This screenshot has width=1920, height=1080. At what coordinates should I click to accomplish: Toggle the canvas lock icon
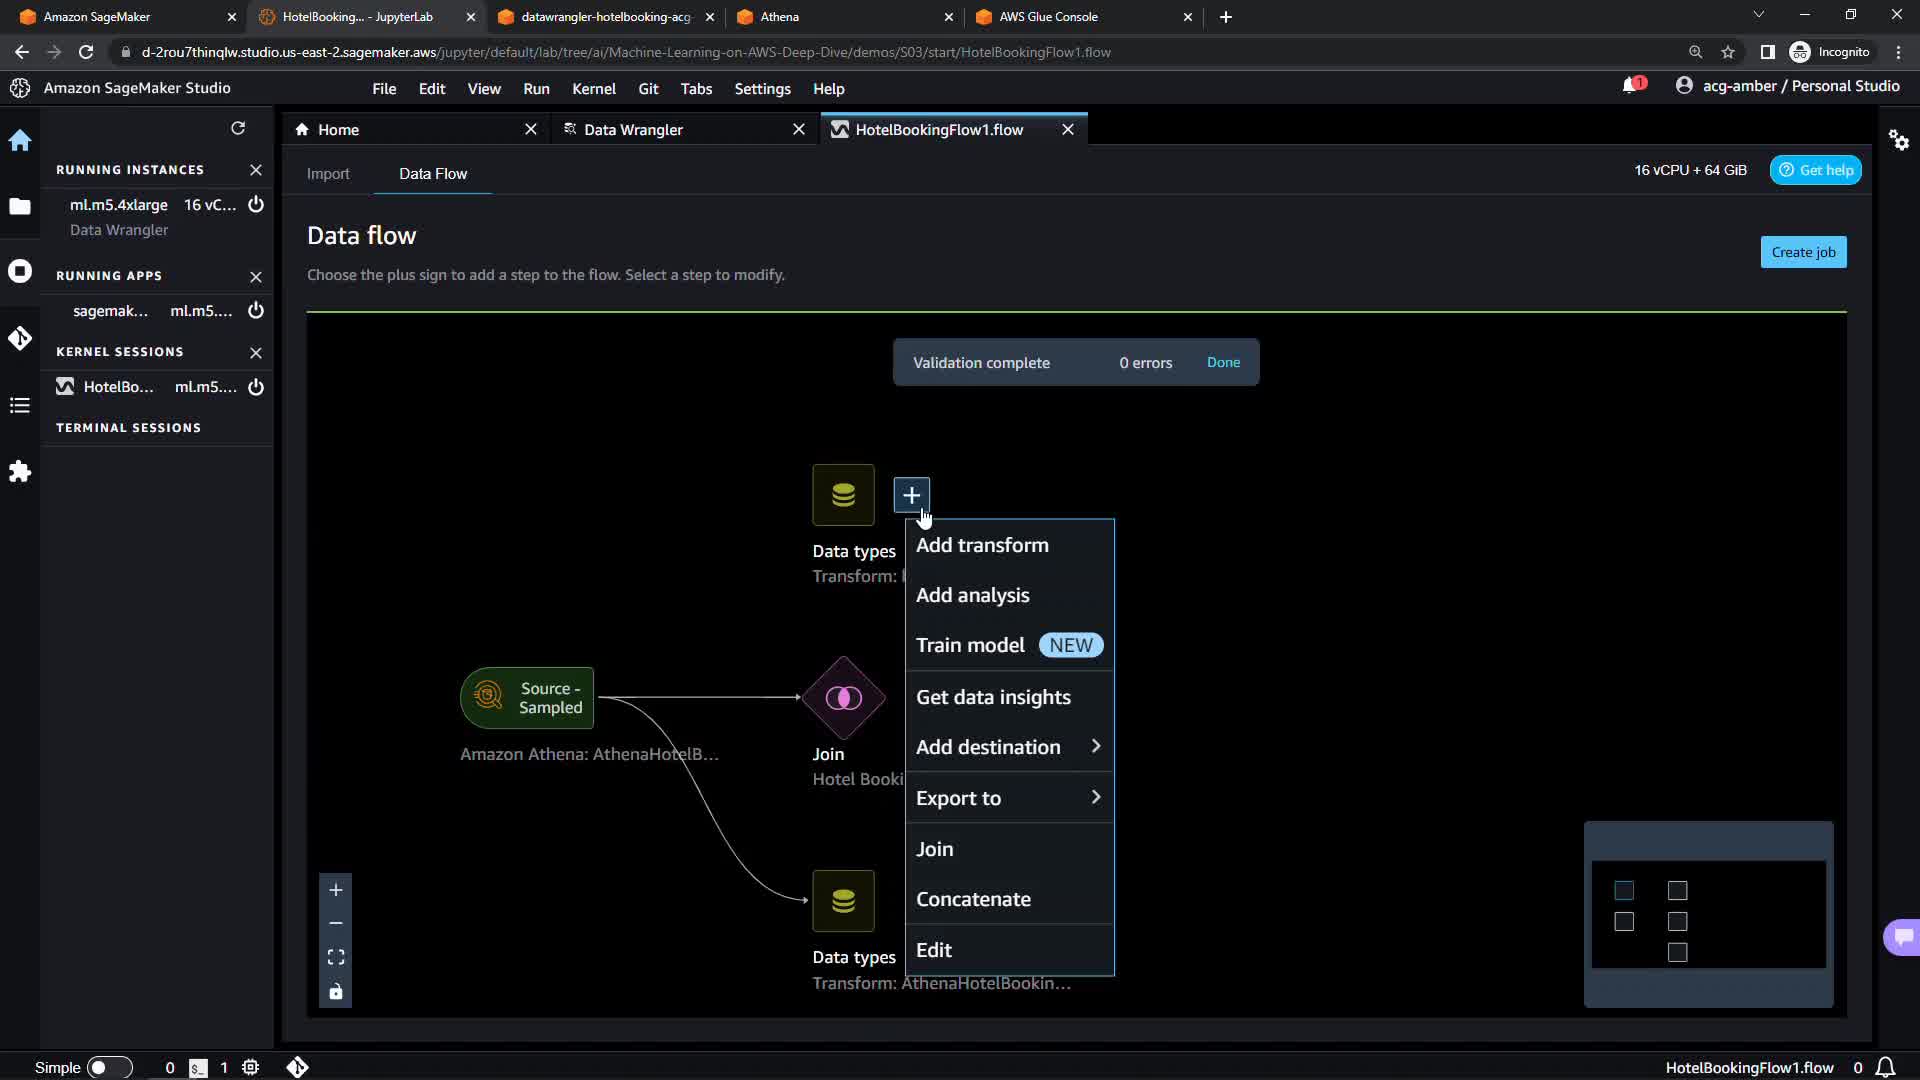[336, 992]
